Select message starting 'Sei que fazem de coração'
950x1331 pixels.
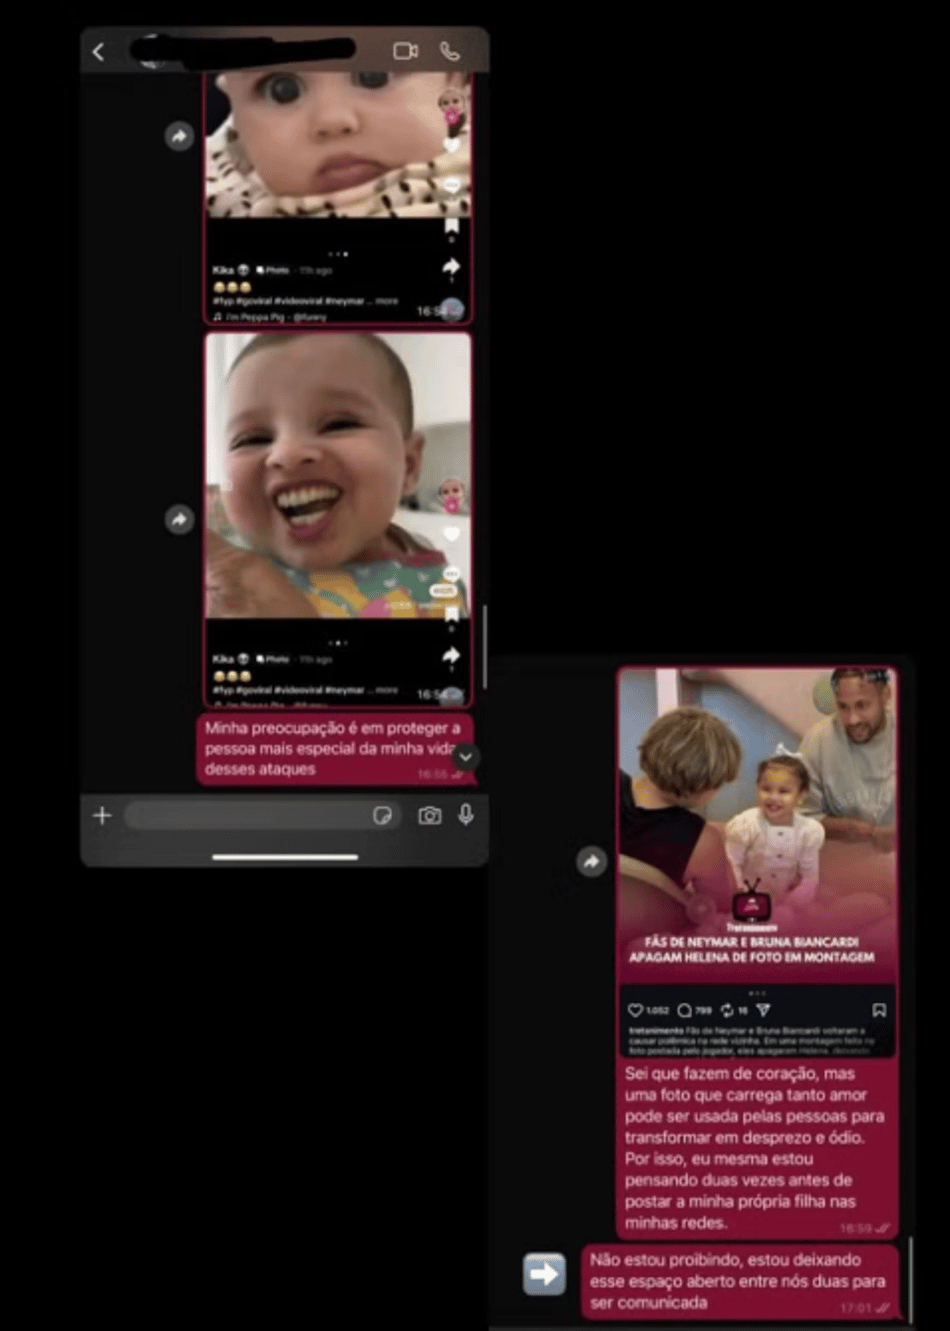pyautogui.click(x=757, y=1148)
